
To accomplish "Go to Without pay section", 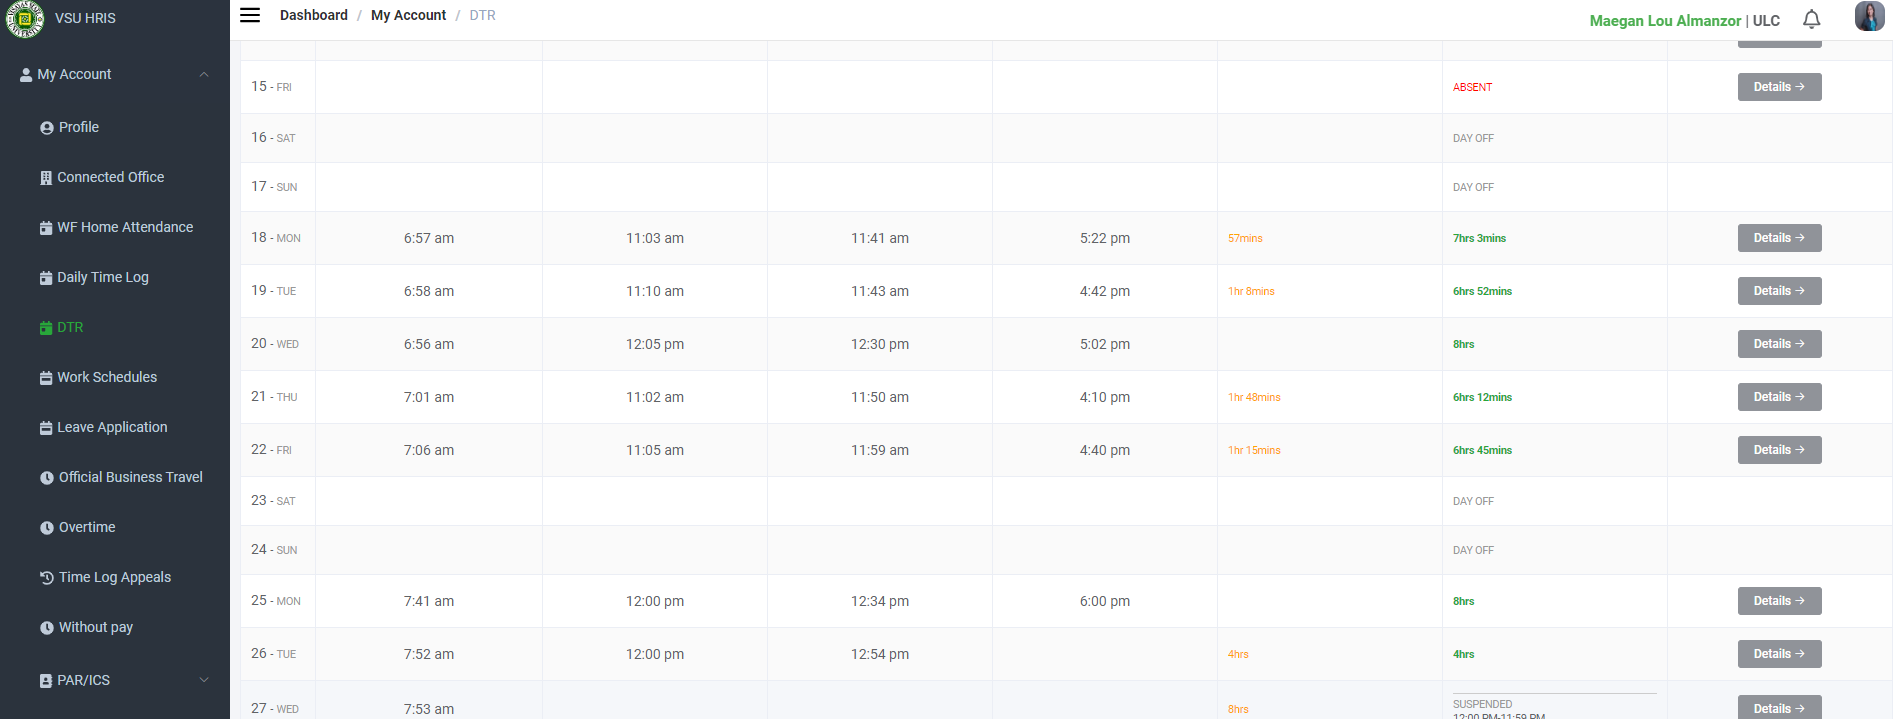I will (x=95, y=627).
